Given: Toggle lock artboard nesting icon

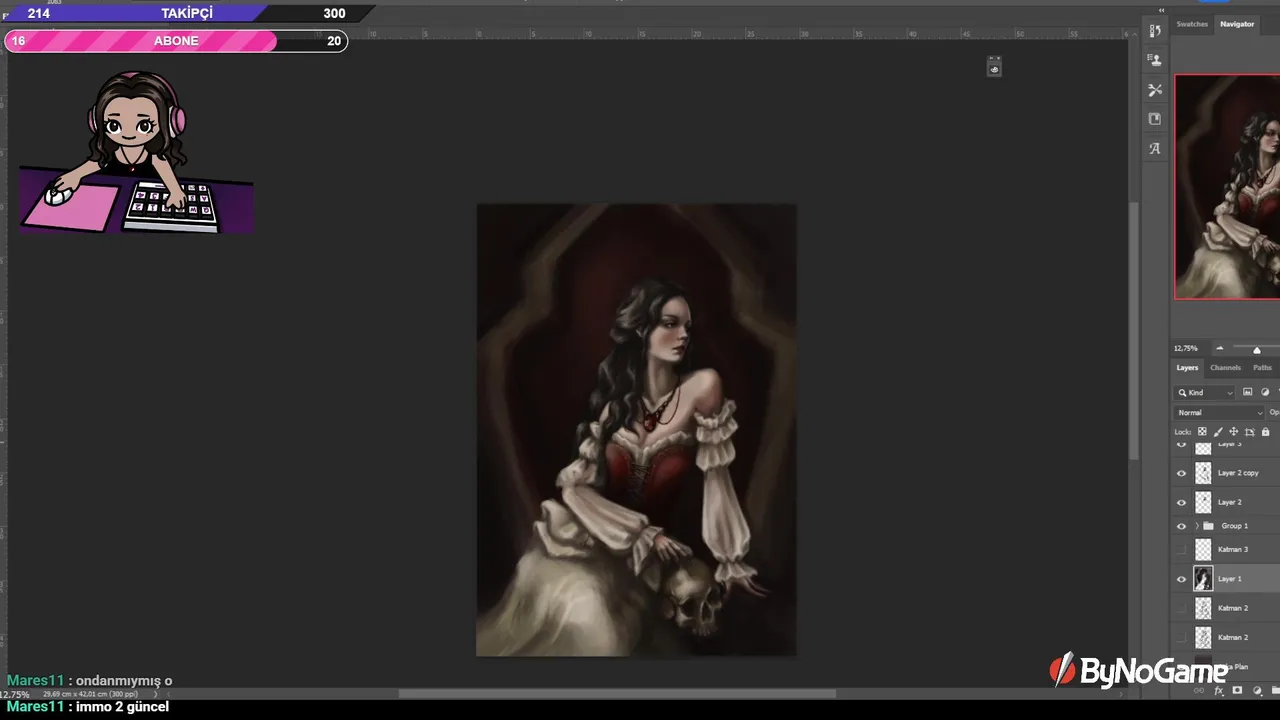Looking at the screenshot, I should tap(1249, 432).
